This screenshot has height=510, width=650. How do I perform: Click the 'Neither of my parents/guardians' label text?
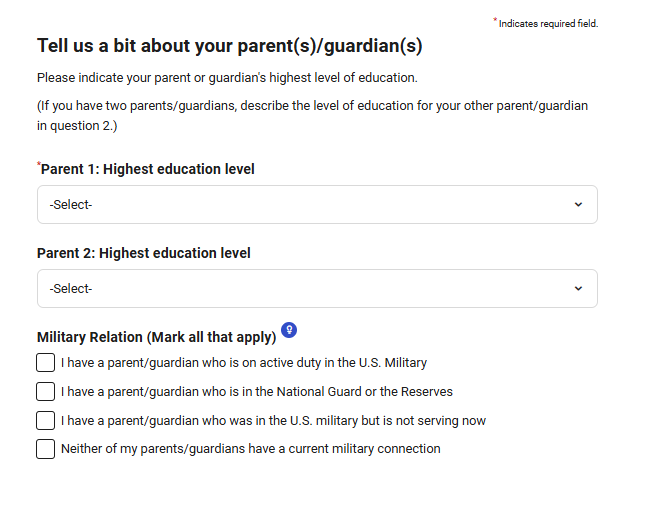pos(250,449)
